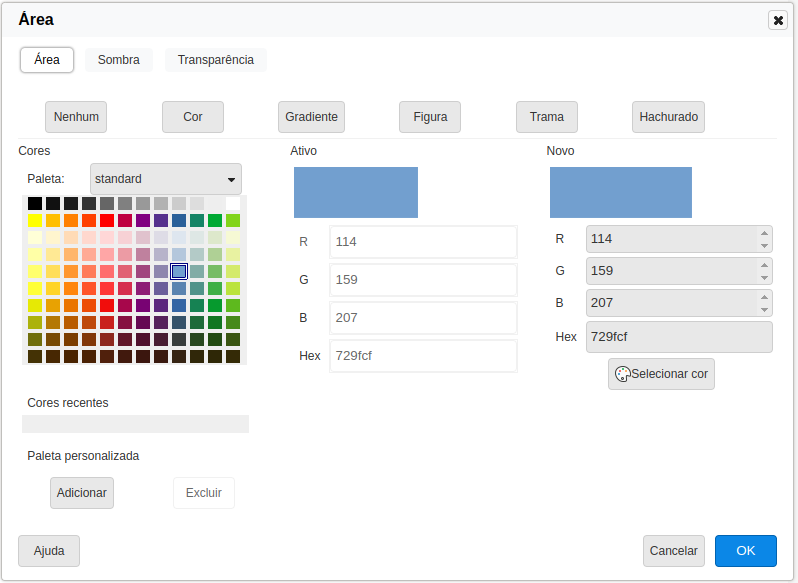Confirm the dialog by pressing OK

tap(745, 551)
